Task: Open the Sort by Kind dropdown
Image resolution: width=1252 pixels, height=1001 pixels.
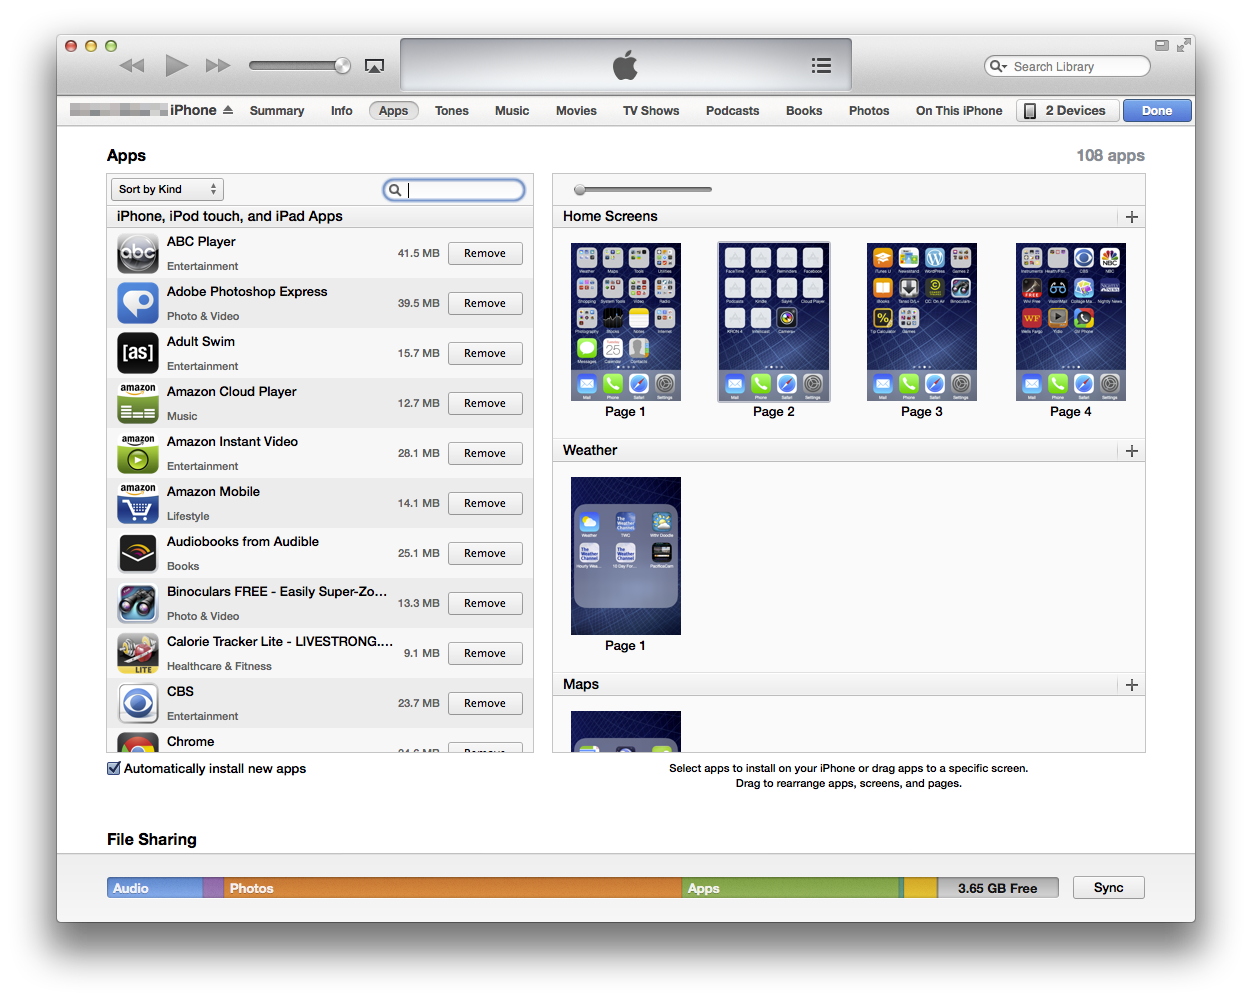Action: [x=166, y=189]
